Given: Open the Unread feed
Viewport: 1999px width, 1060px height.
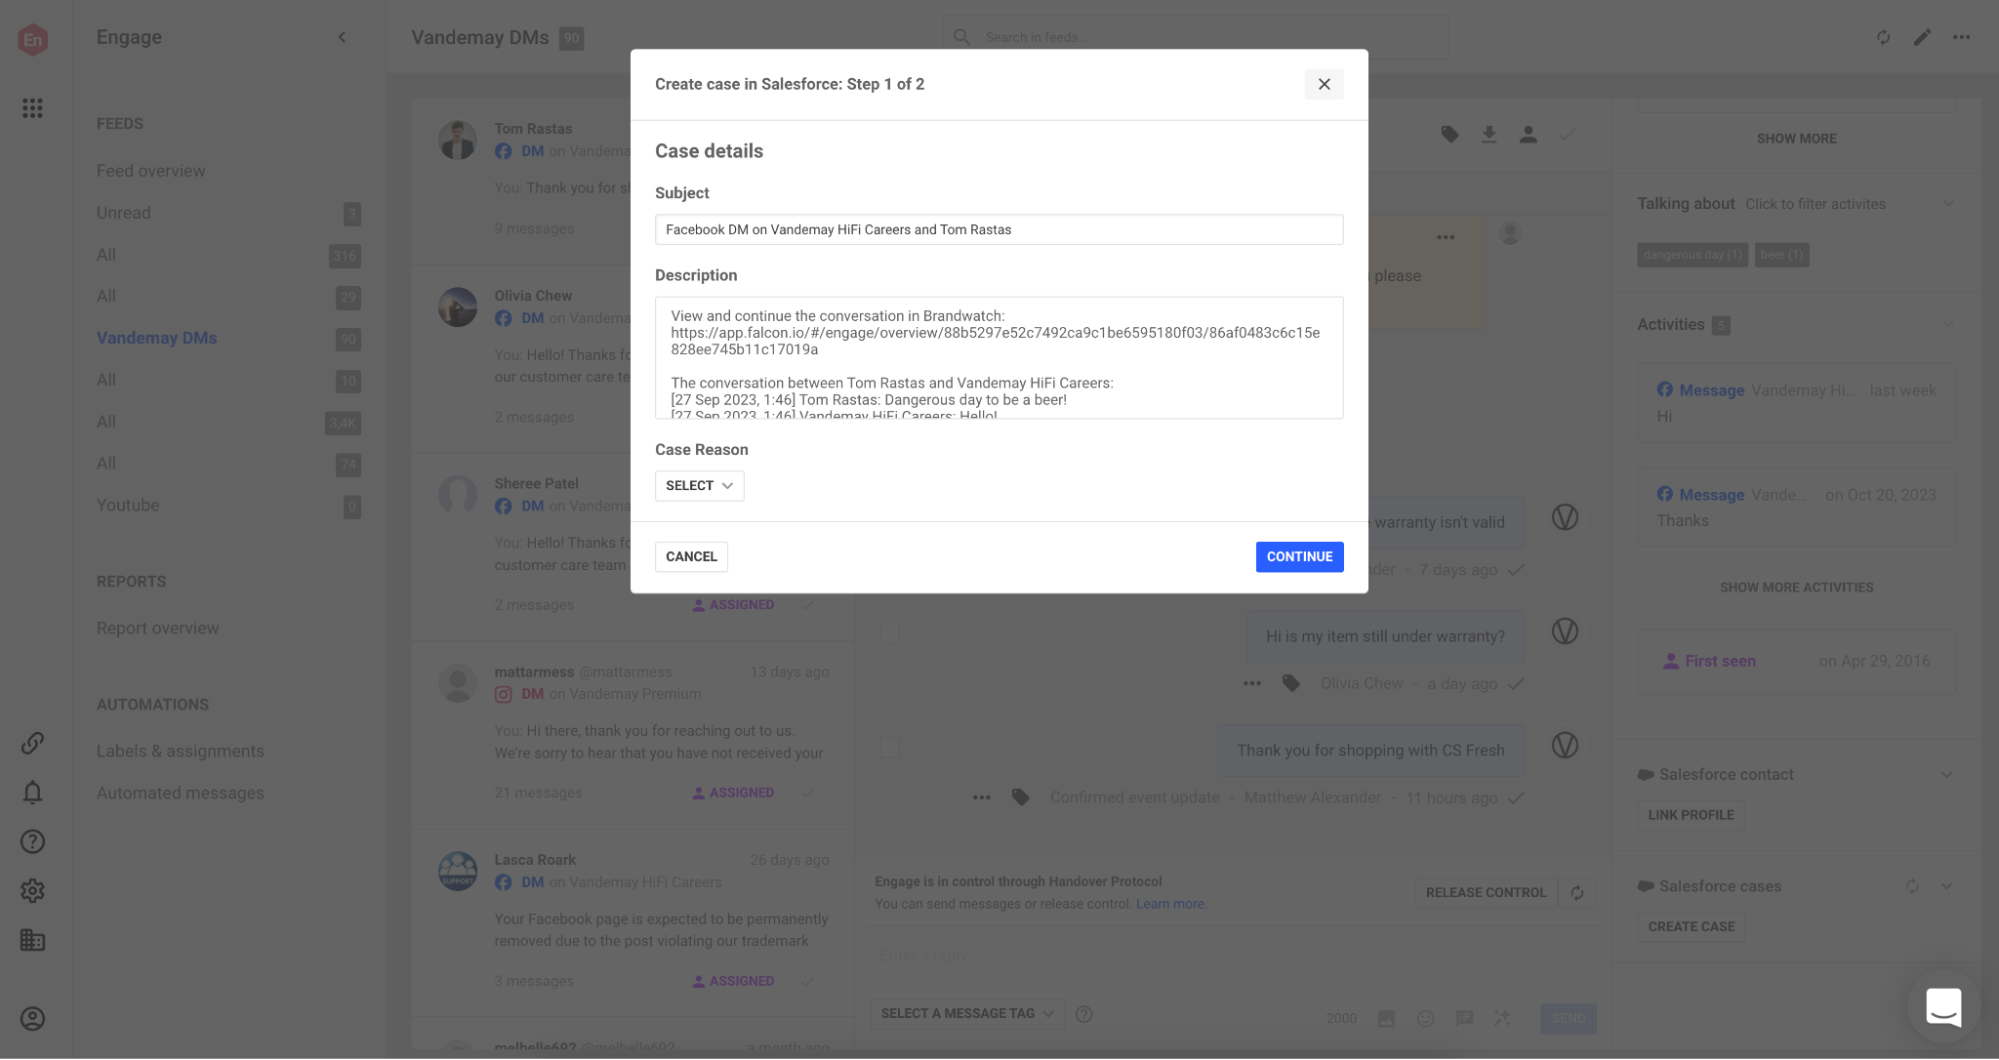Looking at the screenshot, I should coord(123,213).
